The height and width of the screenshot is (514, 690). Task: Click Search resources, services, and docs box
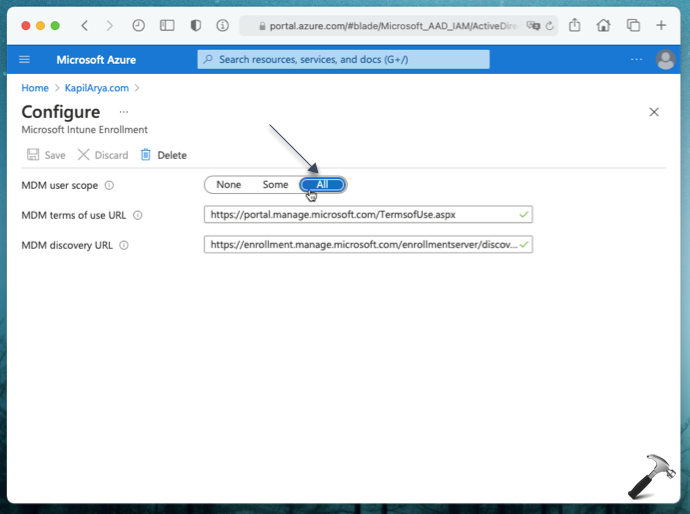[x=344, y=60]
